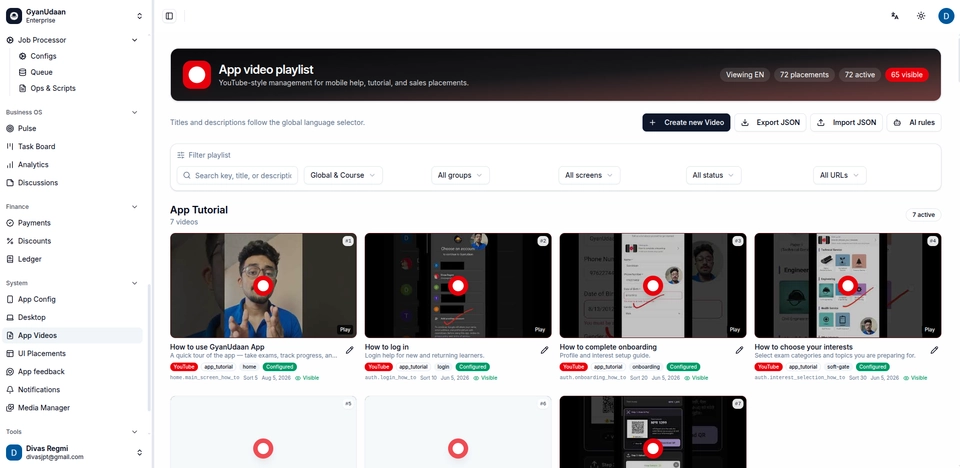Open video thumbnail number 7
960x468 pixels.
653,432
